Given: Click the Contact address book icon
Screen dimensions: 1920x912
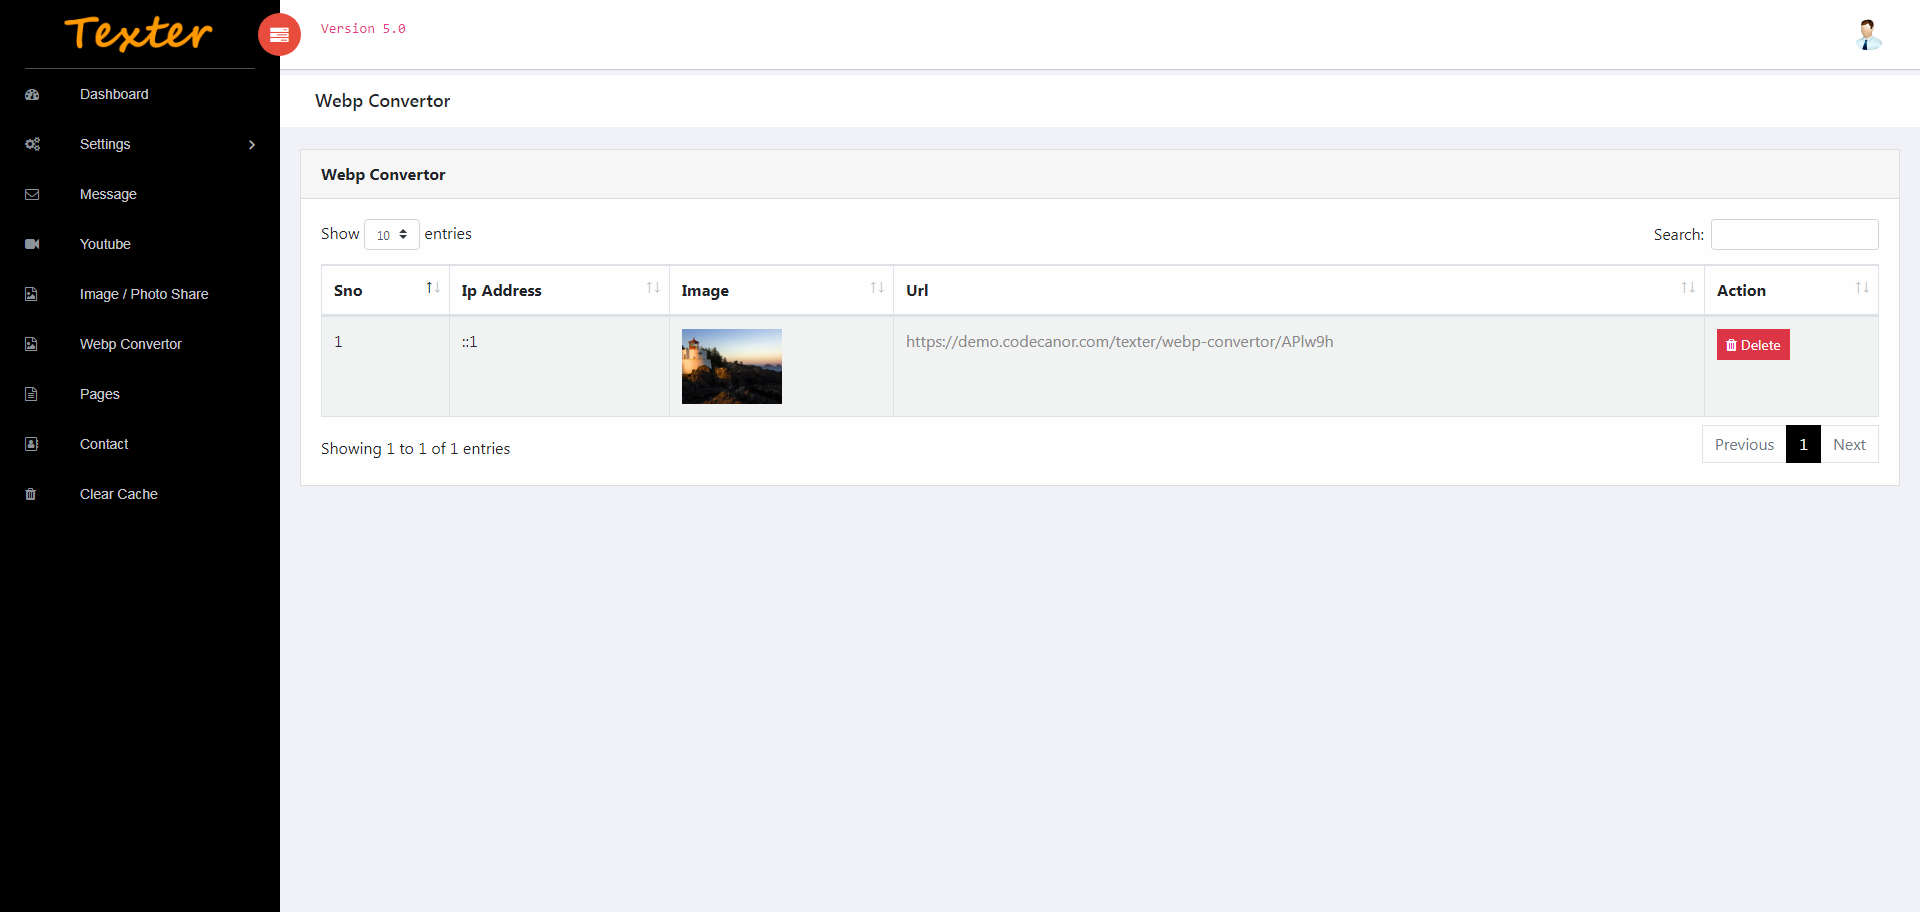Looking at the screenshot, I should tap(31, 445).
